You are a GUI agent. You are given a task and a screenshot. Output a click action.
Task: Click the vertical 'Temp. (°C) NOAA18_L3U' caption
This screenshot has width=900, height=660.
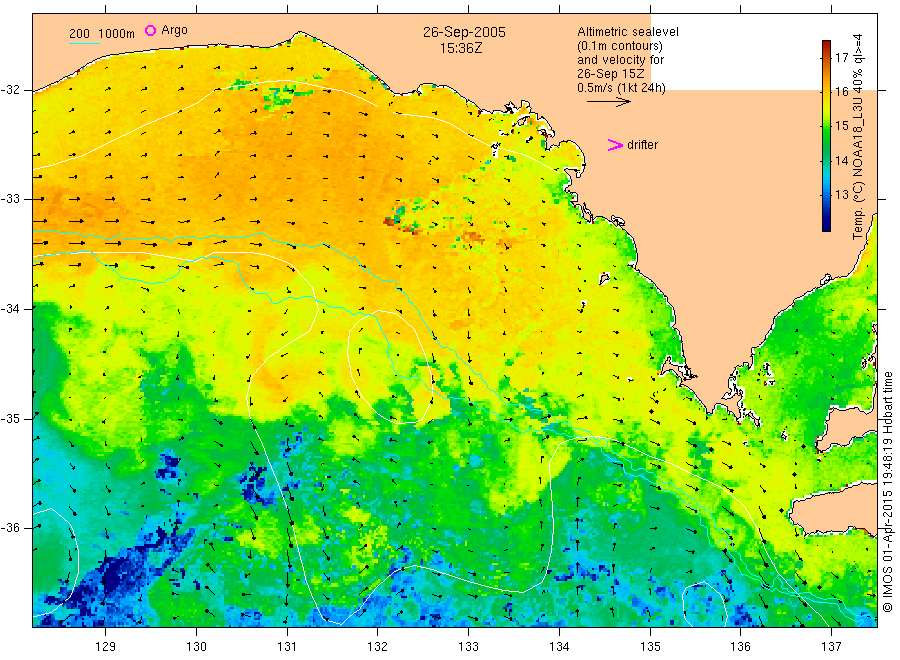tap(858, 136)
